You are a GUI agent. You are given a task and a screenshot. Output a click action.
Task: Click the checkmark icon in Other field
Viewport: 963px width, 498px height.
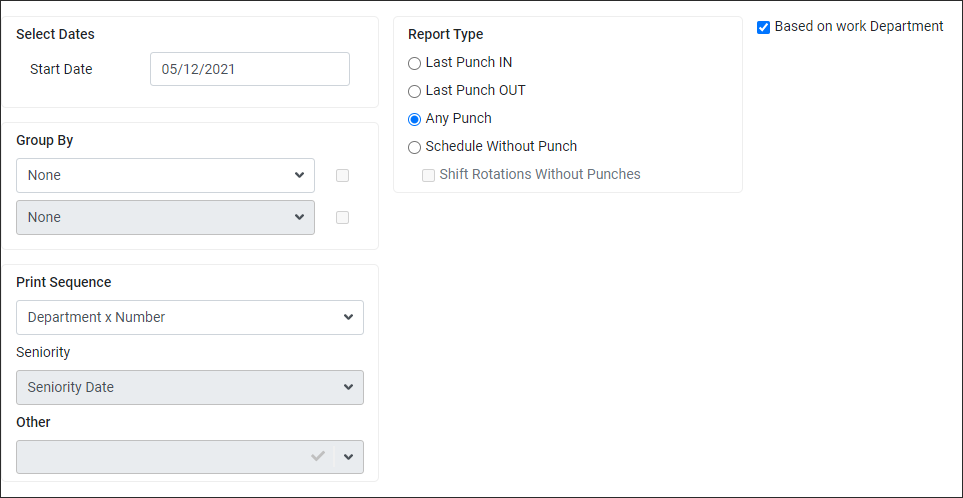[318, 456]
